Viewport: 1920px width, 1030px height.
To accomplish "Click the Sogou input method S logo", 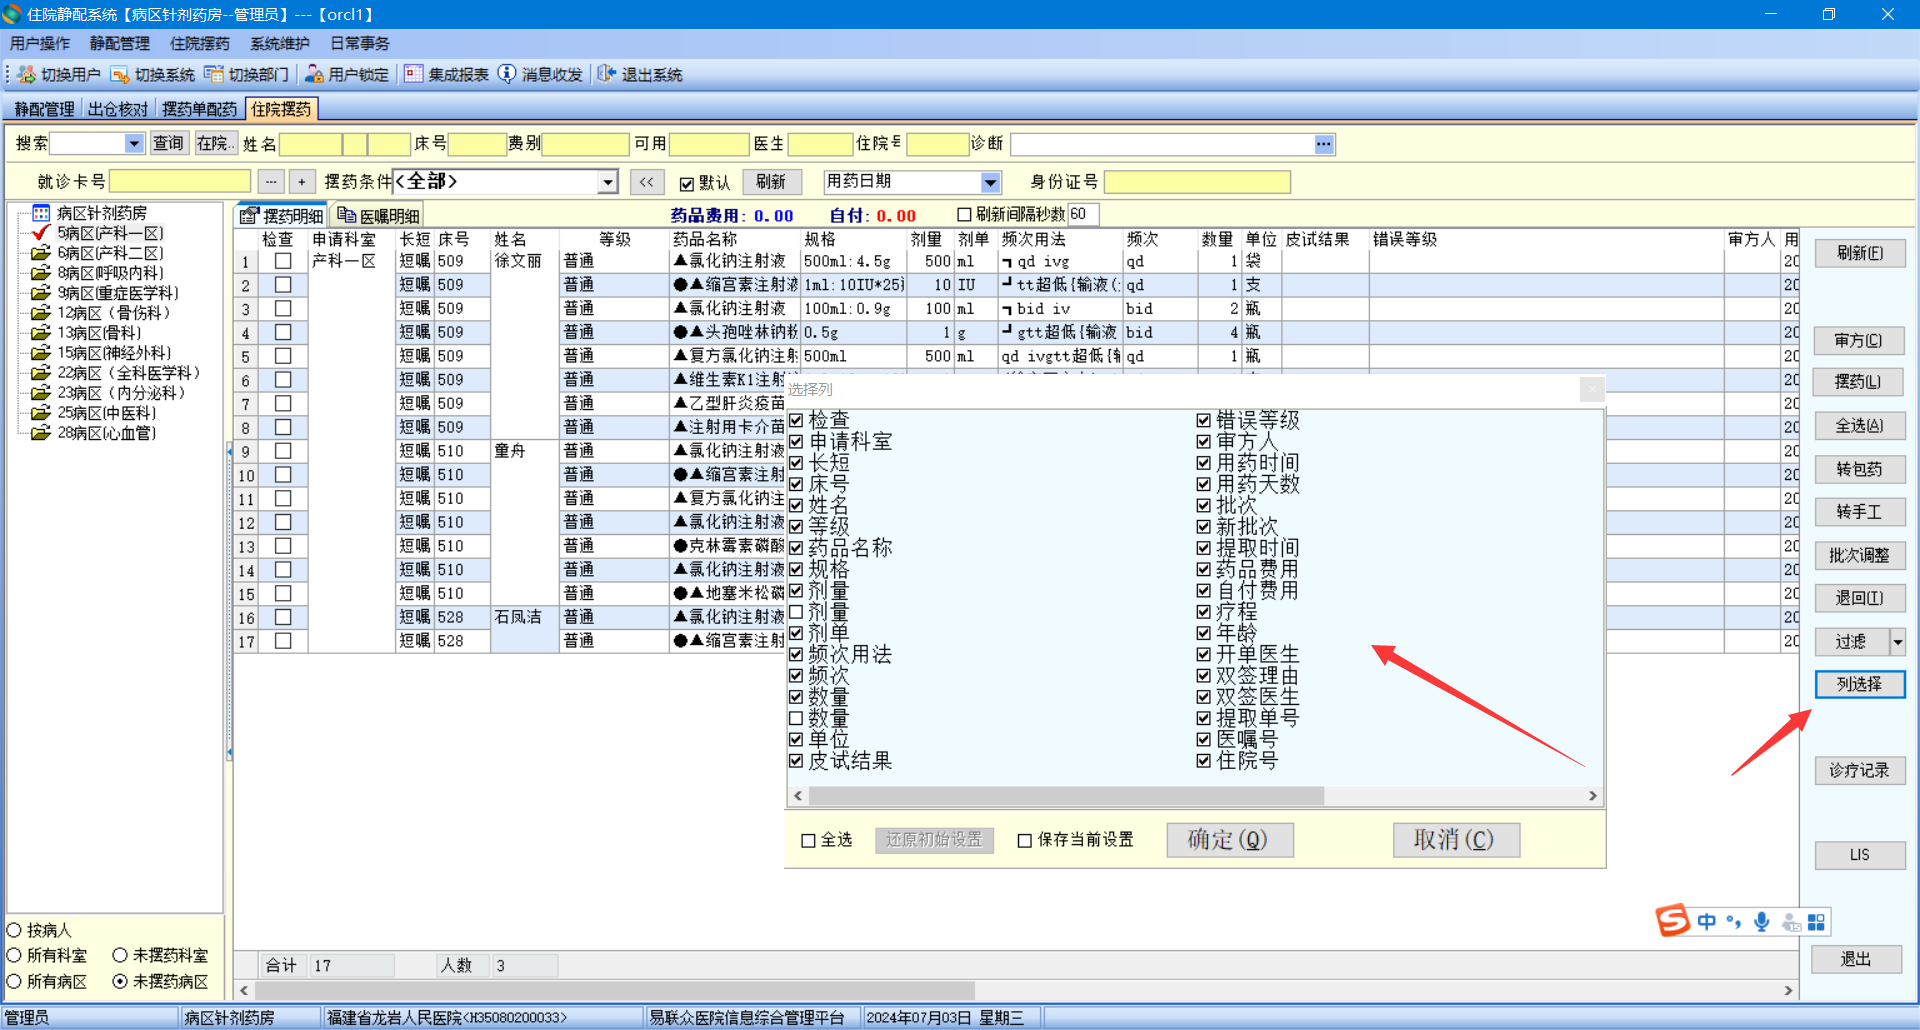I will pos(1672,921).
